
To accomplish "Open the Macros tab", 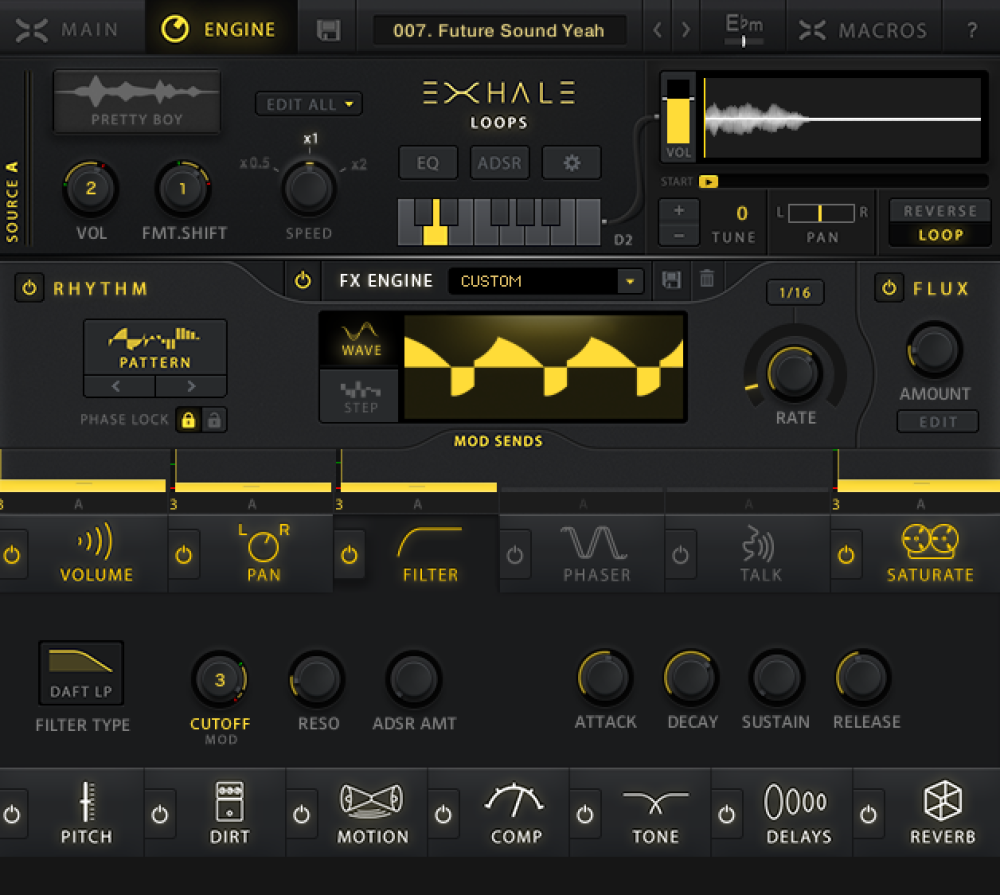I will point(860,30).
